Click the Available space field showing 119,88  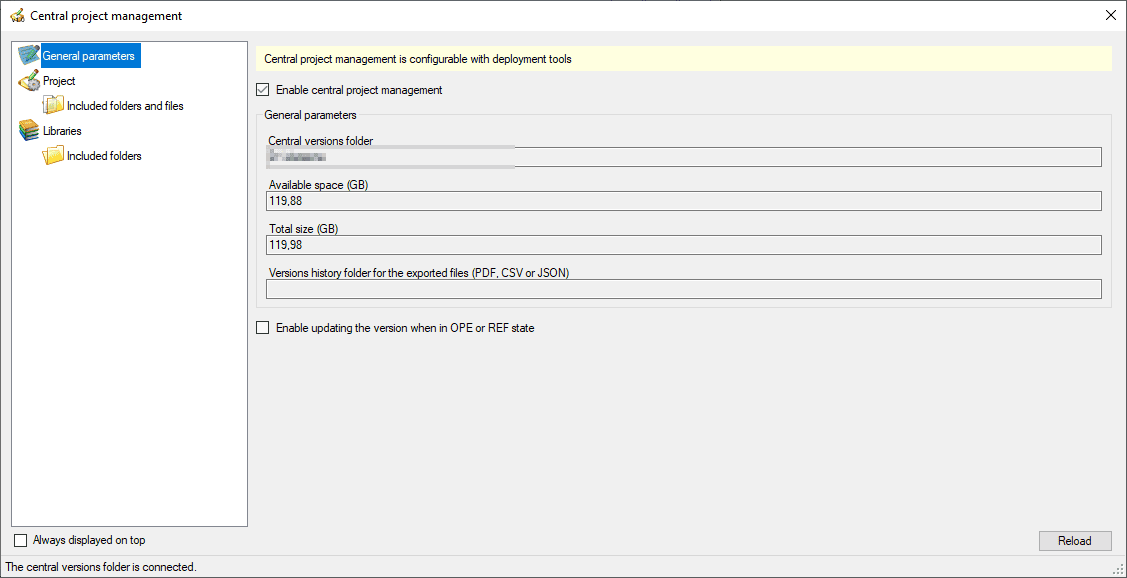coord(684,201)
